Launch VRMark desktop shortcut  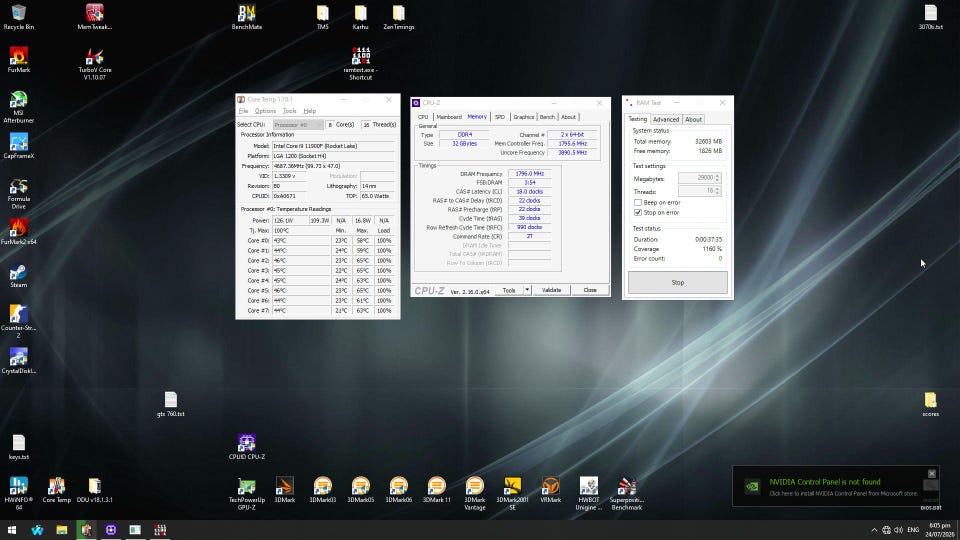pyautogui.click(x=550, y=490)
